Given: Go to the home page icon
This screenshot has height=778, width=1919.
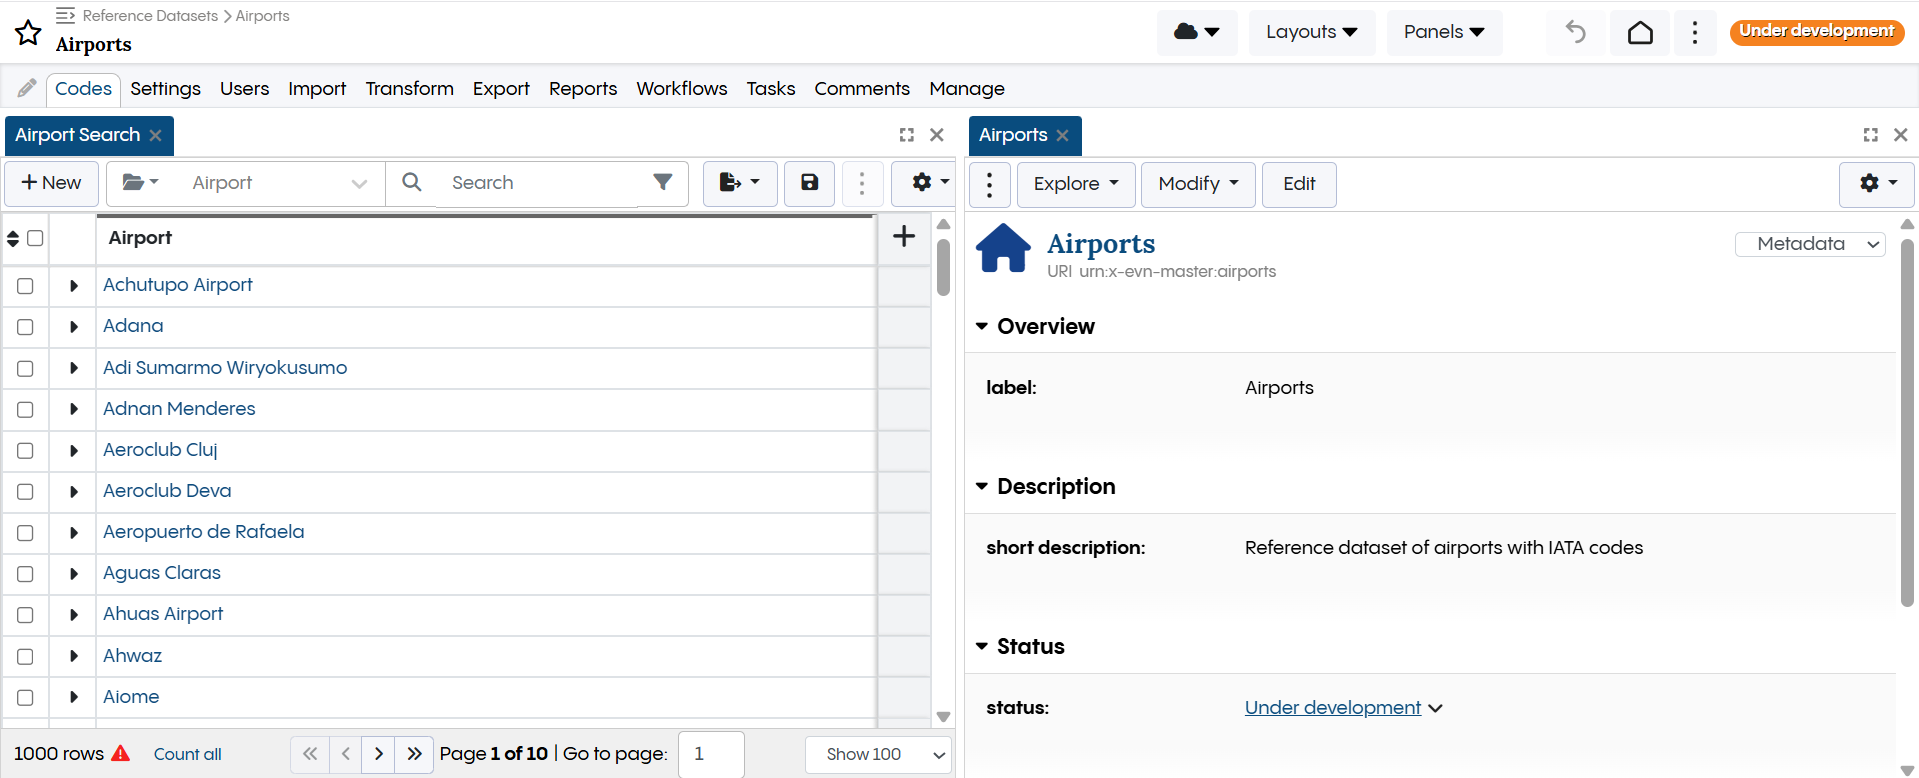Looking at the screenshot, I should pyautogui.click(x=1640, y=32).
